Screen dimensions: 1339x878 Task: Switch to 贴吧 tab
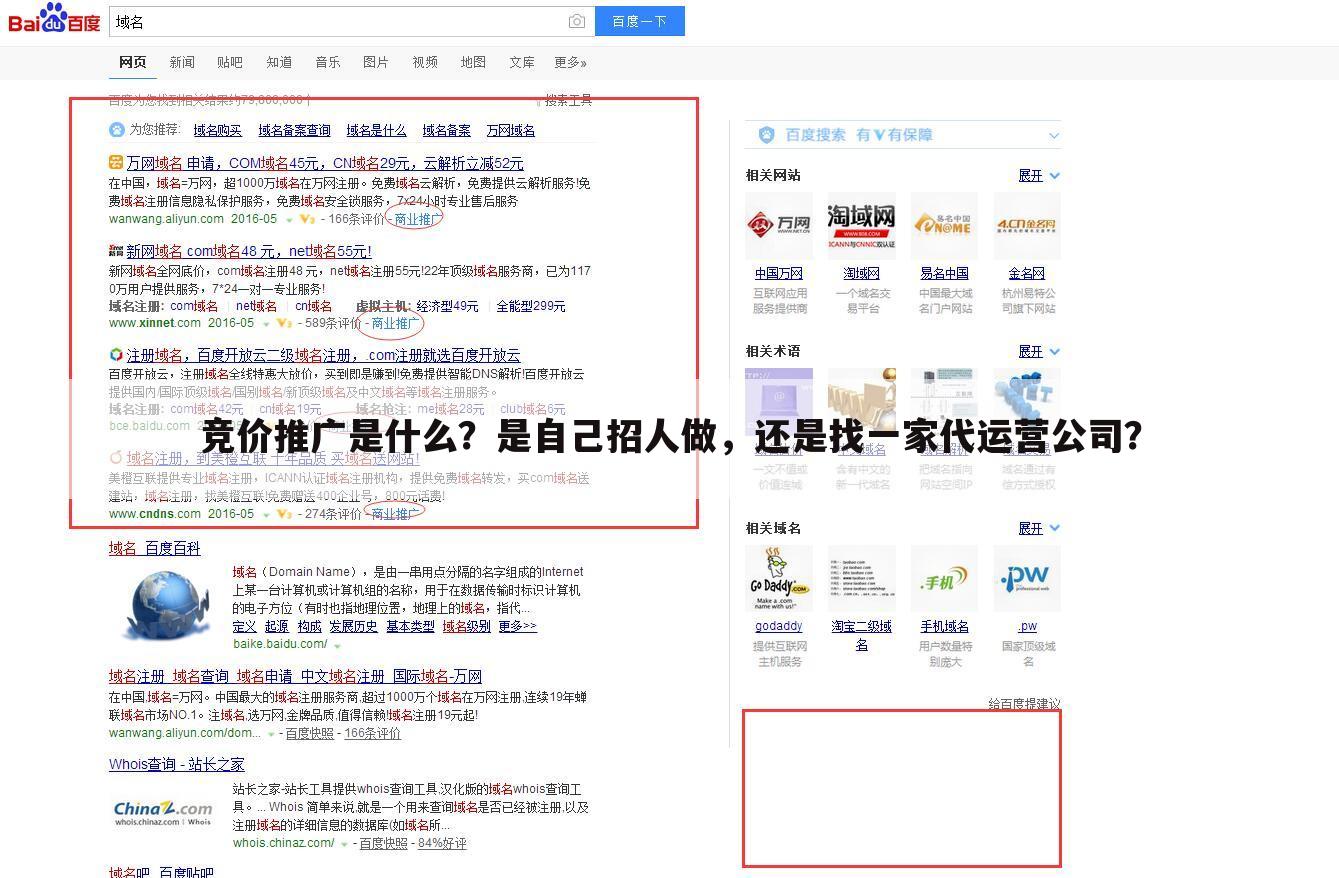pos(230,62)
